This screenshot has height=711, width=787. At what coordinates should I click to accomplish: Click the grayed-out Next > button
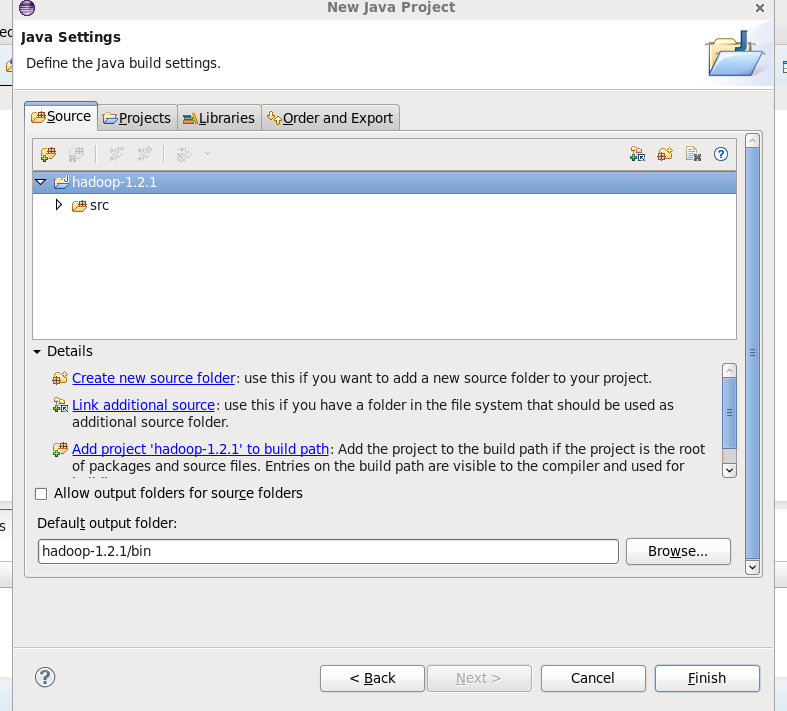(479, 678)
